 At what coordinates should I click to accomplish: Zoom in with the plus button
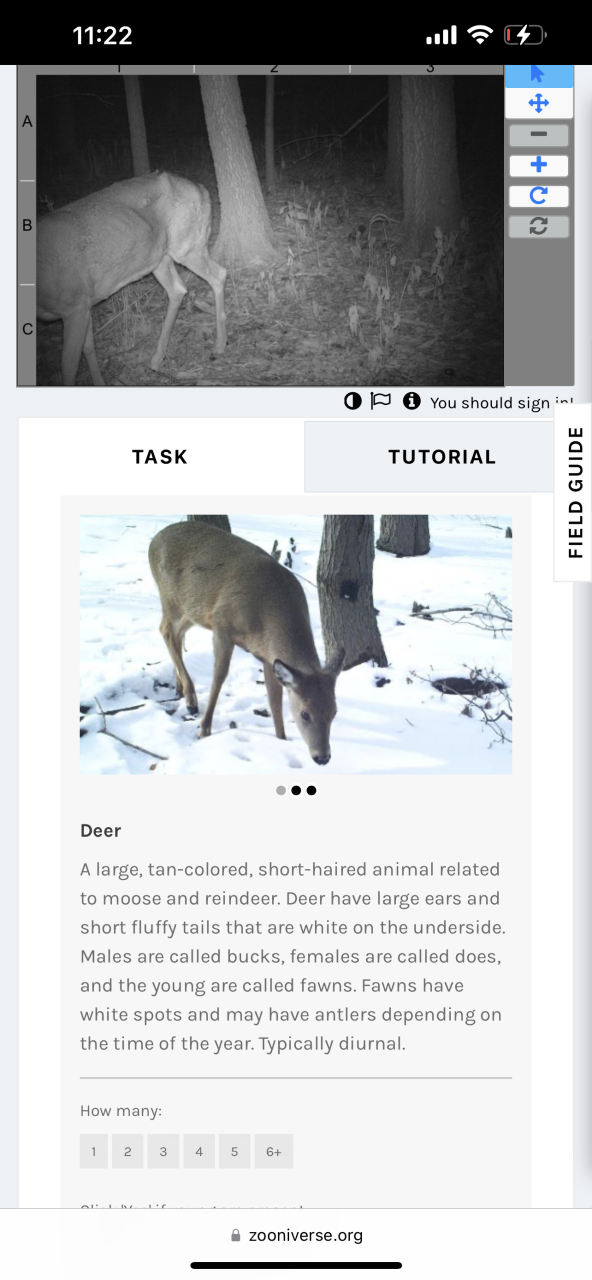[538, 166]
